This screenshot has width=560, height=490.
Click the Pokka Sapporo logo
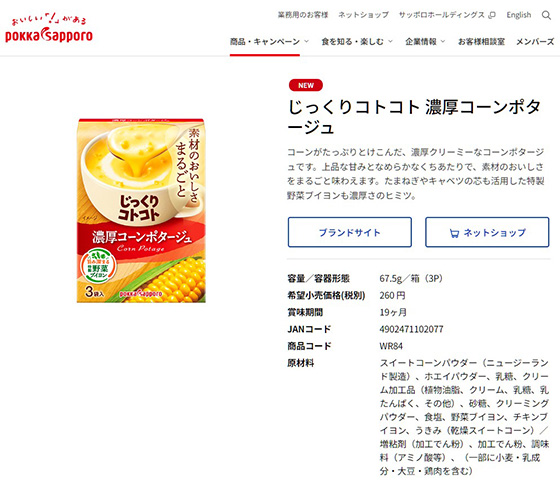click(x=49, y=29)
